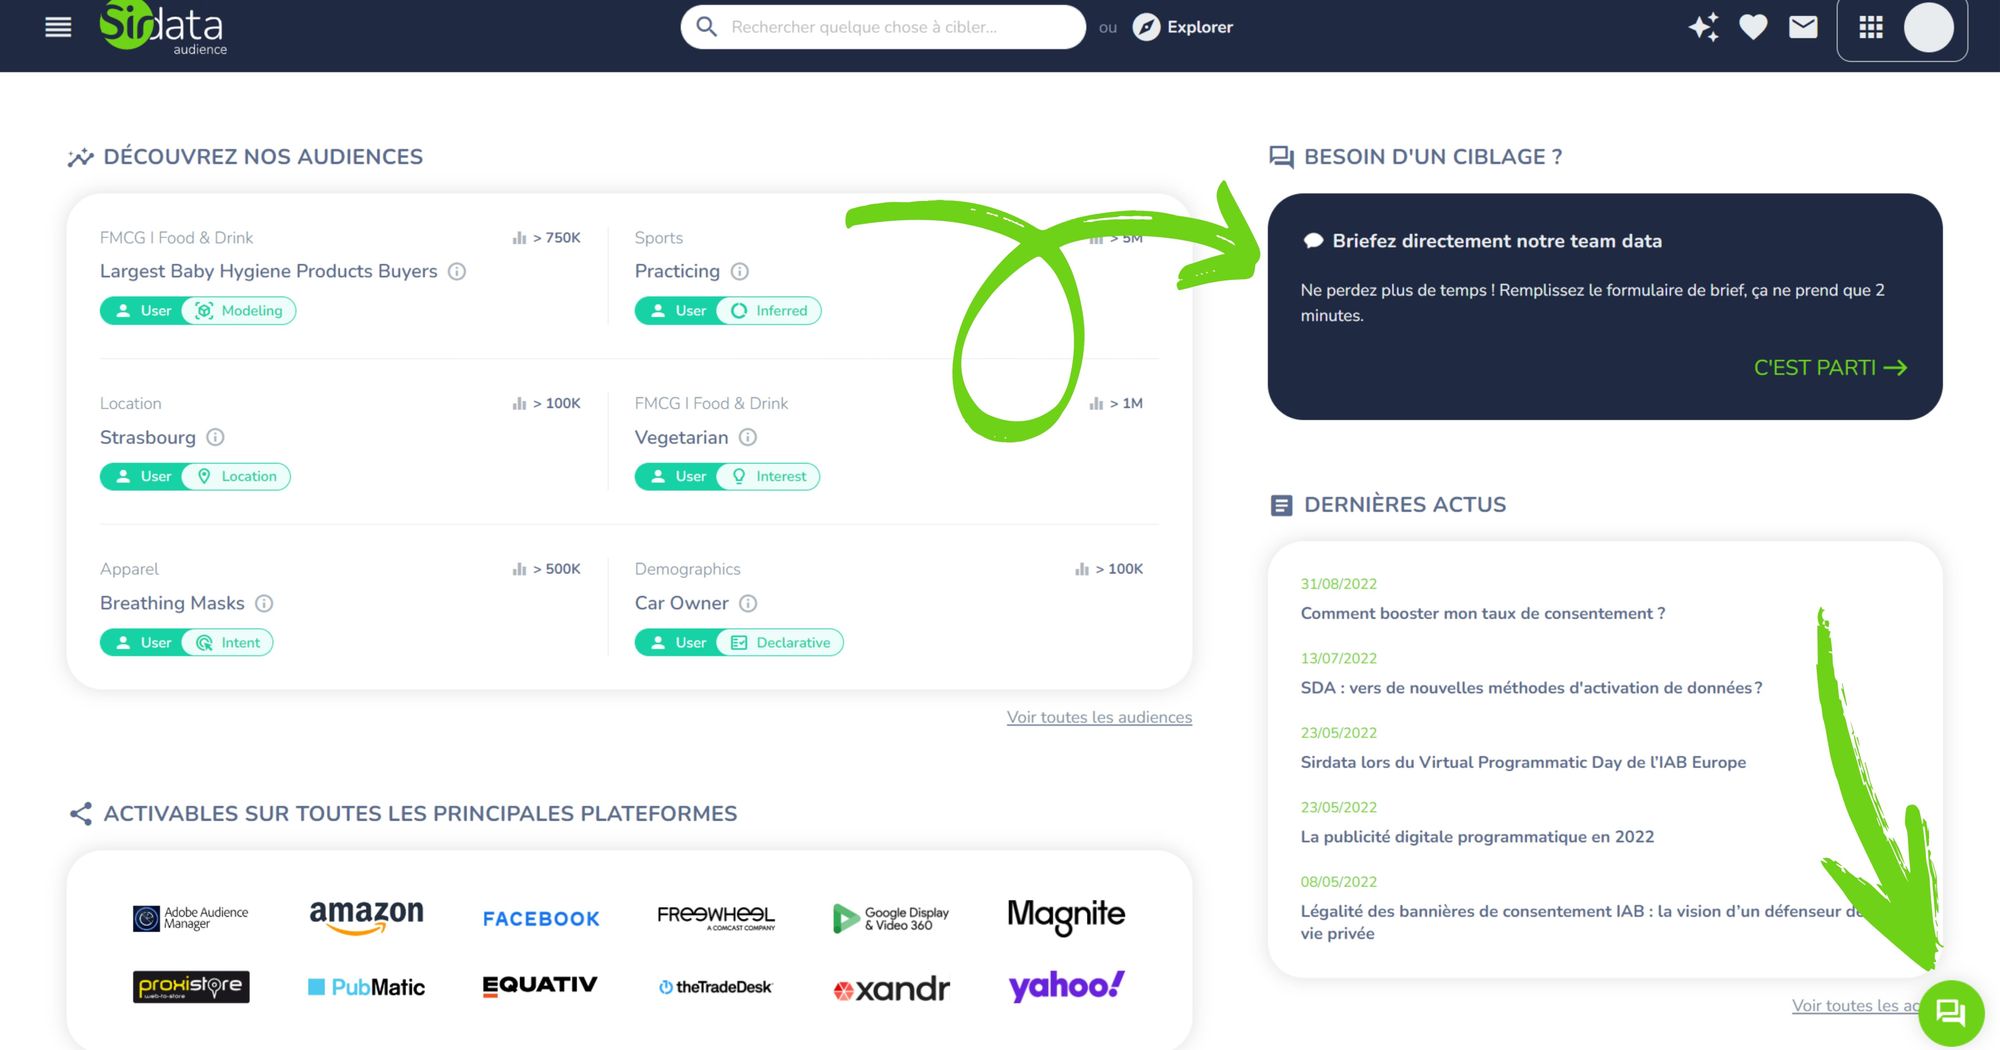Focus the targeting search field
Image resolution: width=2000 pixels, height=1050 pixels.
(x=883, y=27)
